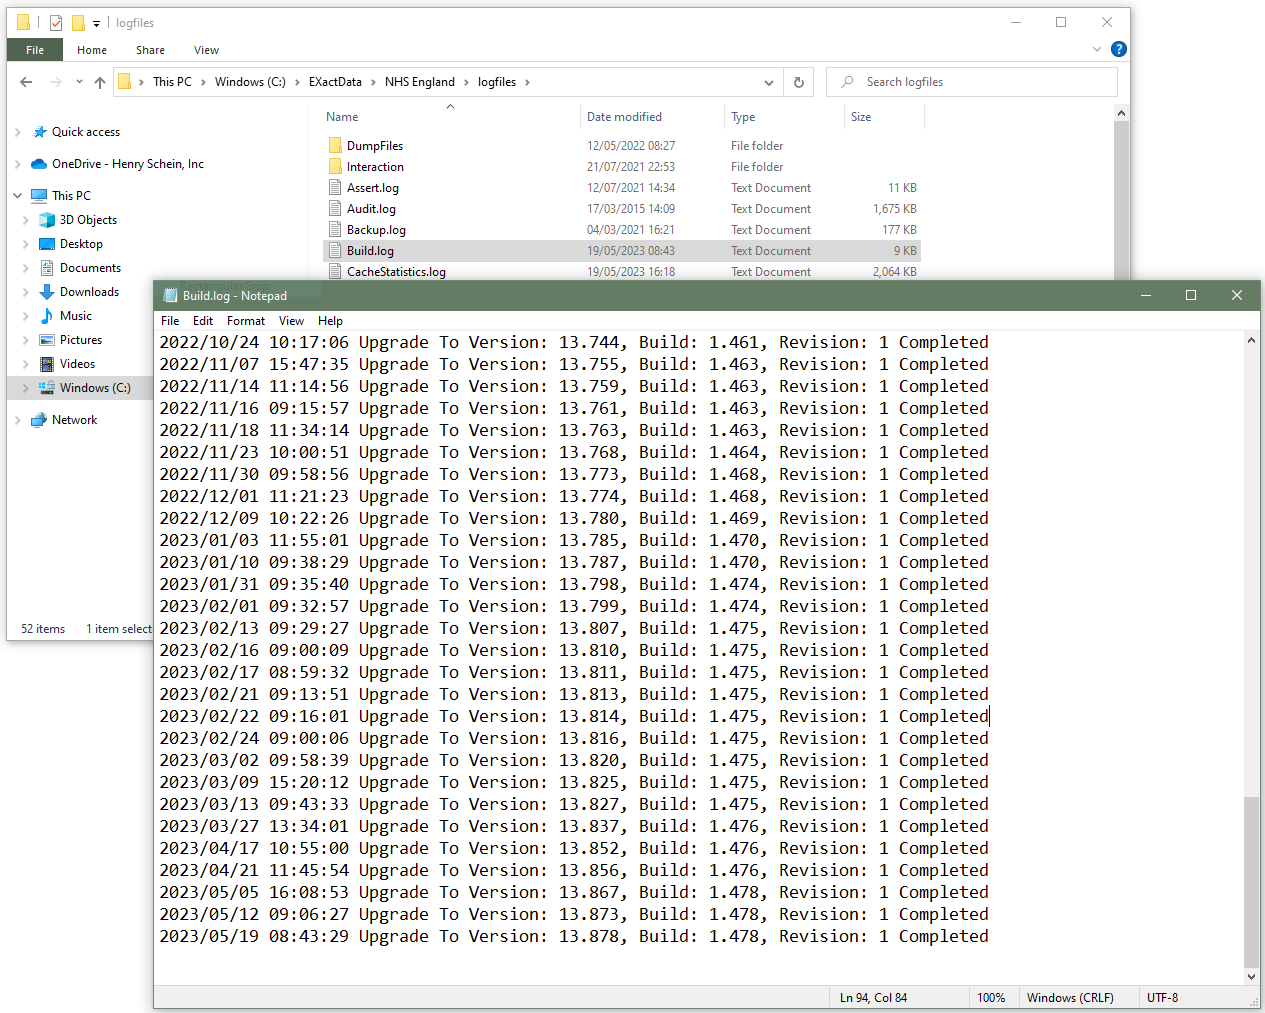The height and width of the screenshot is (1013, 1265).
Task: Open the recent locations dropdown arrow
Action: coord(79,82)
